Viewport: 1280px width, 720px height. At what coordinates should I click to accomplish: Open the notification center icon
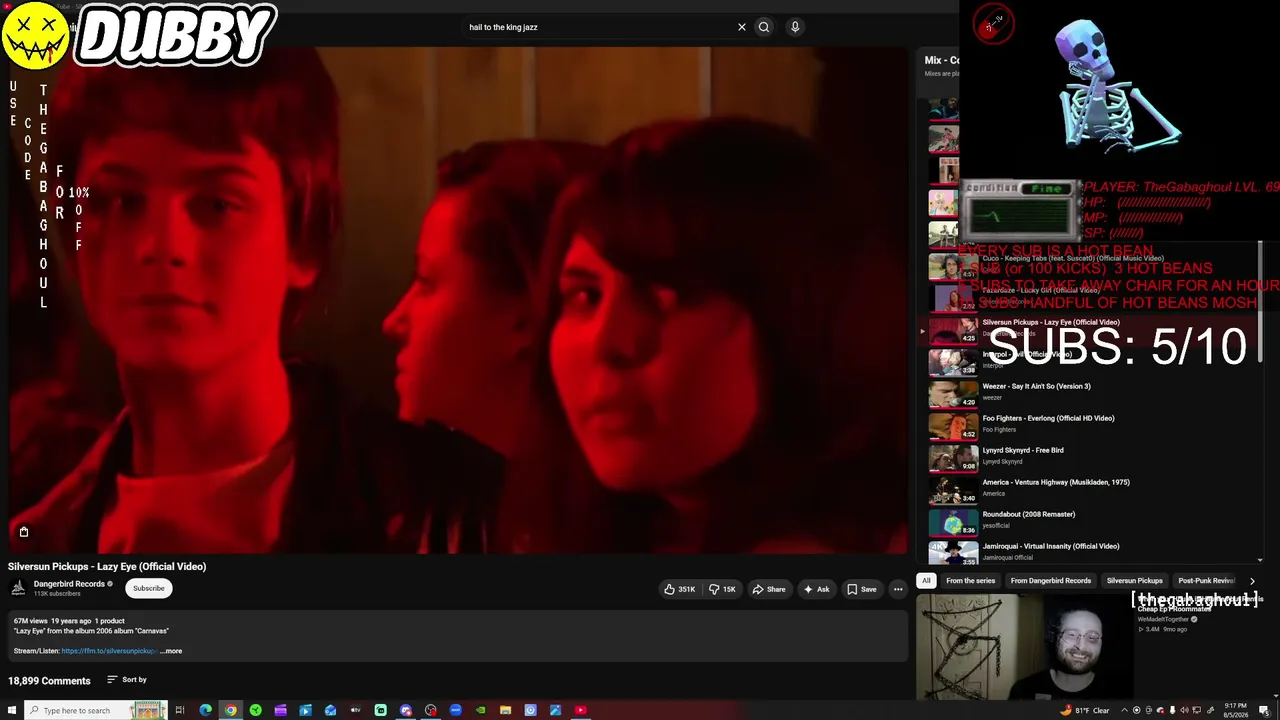[1264, 711]
